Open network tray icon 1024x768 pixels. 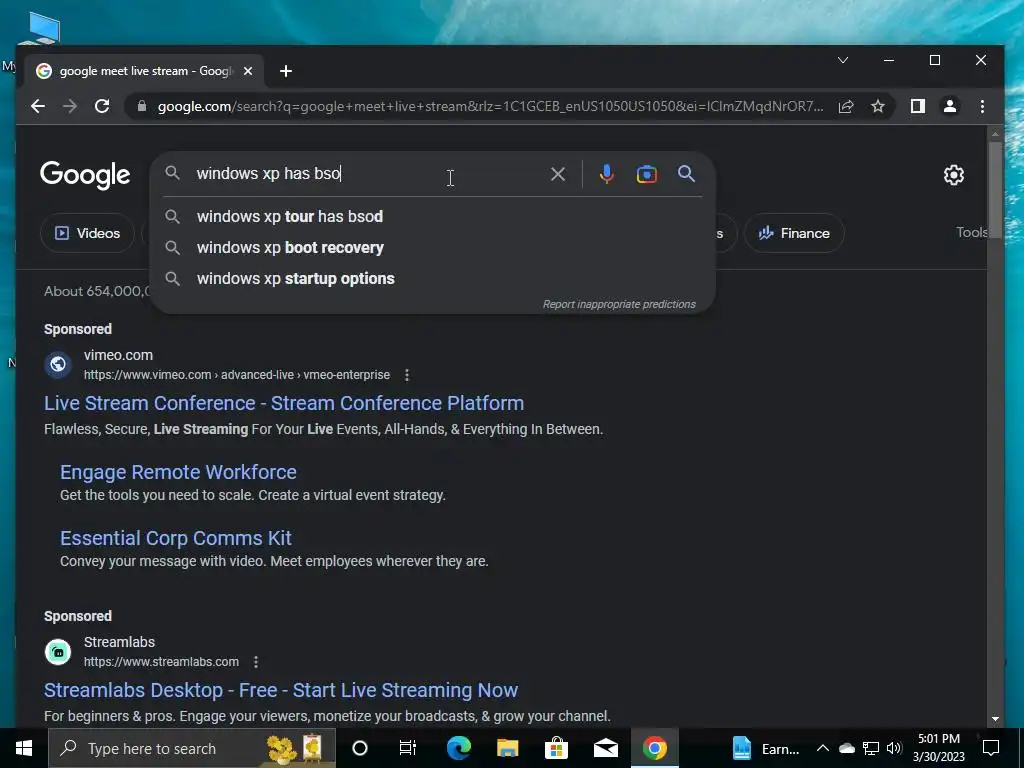coord(871,748)
